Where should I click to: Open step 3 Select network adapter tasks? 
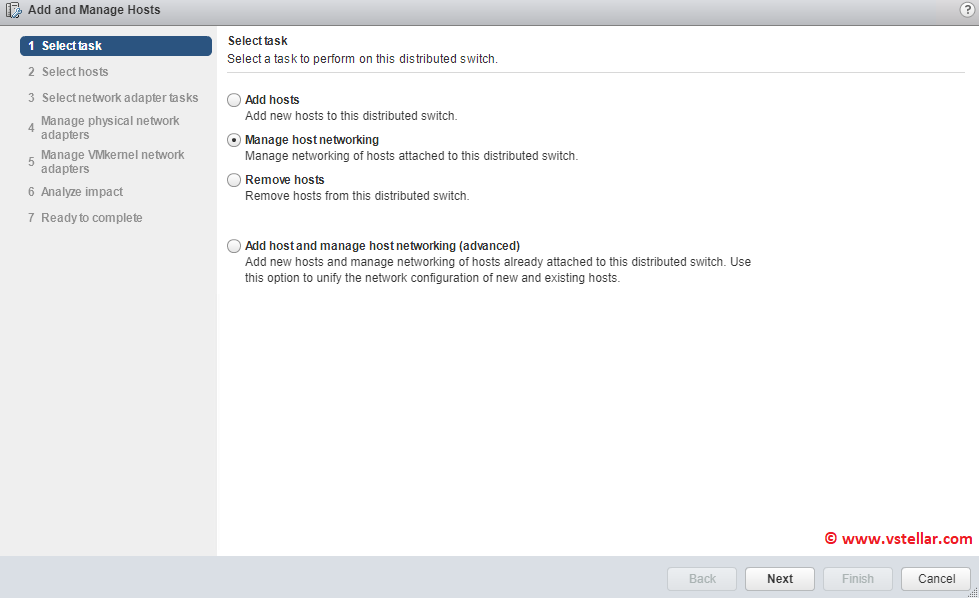click(119, 98)
